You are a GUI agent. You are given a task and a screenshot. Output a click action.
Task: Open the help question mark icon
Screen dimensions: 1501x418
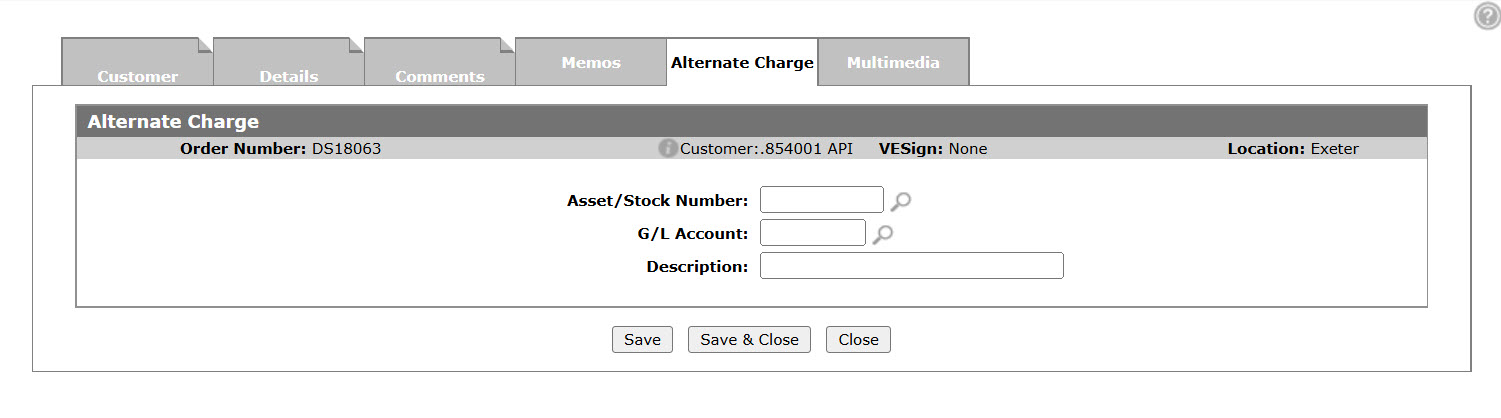pos(1487,16)
